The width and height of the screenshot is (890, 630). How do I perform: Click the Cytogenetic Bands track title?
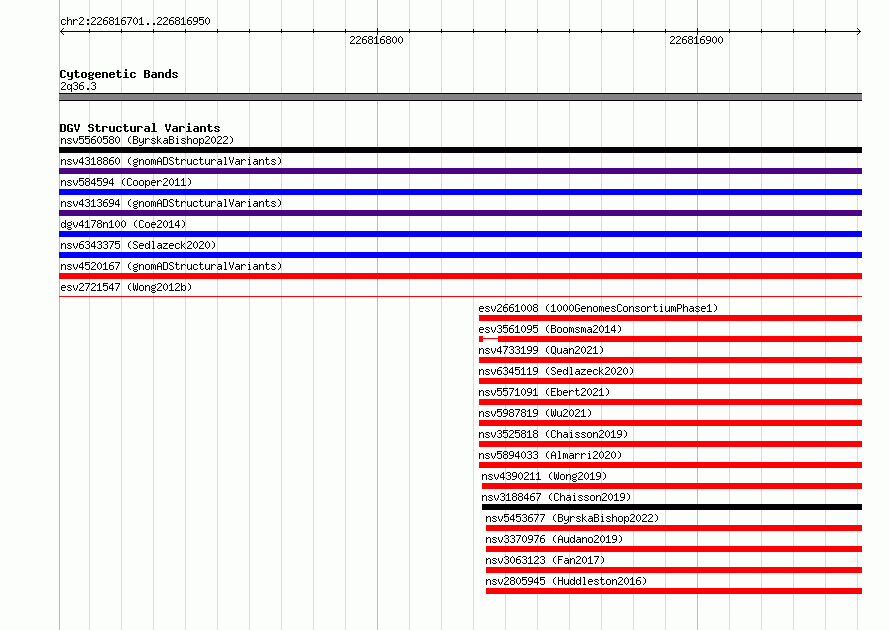point(119,74)
